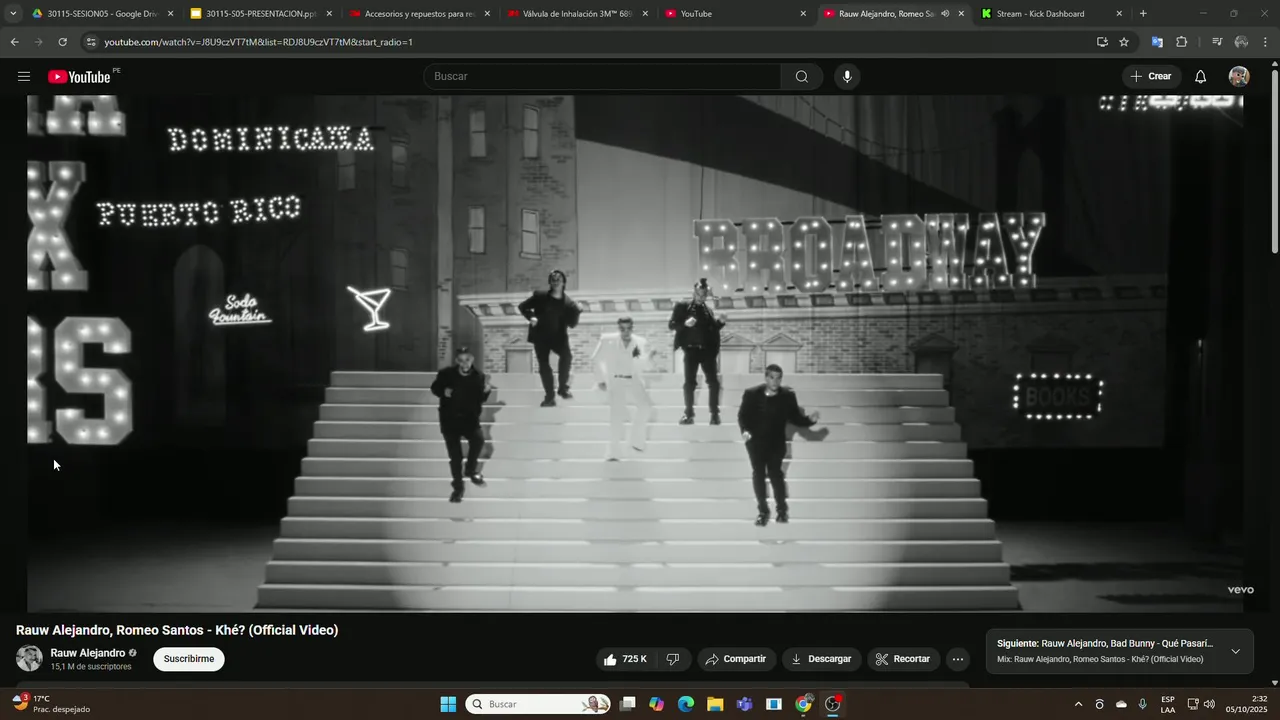Show hidden system tray icons
Screen dimensions: 1280x720
point(1078,704)
